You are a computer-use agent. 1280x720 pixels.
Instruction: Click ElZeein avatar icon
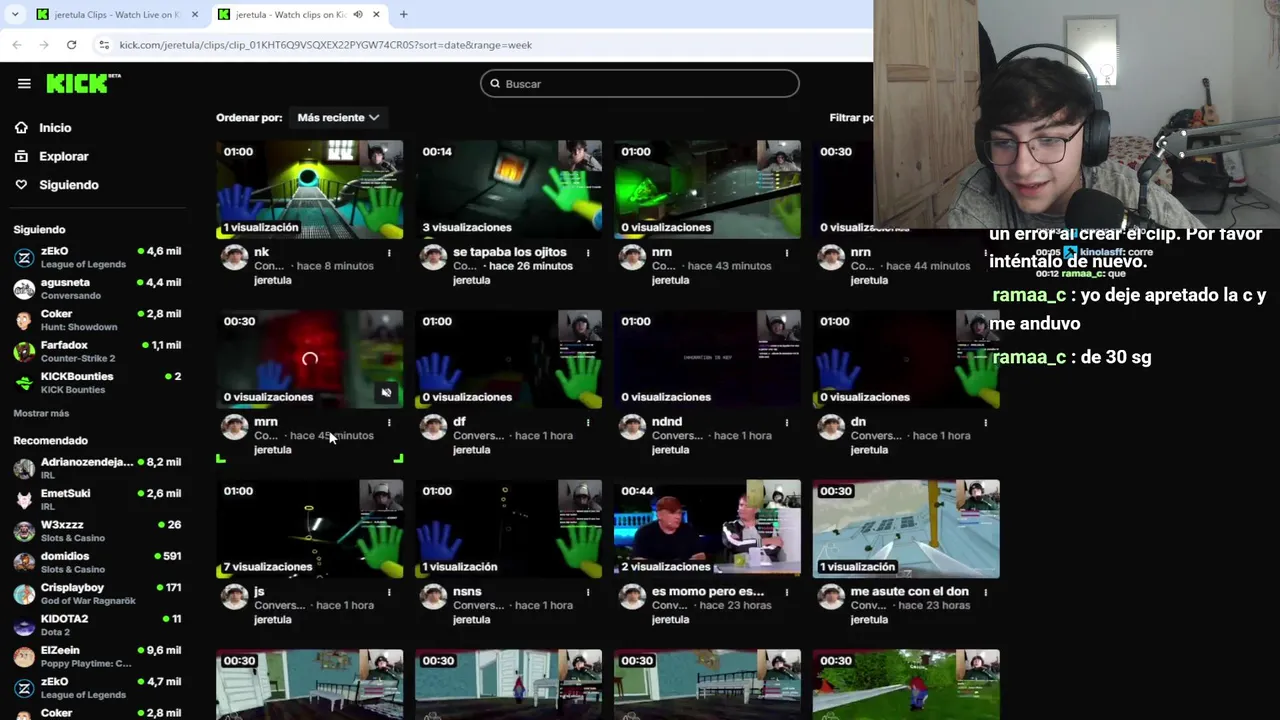[24, 656]
